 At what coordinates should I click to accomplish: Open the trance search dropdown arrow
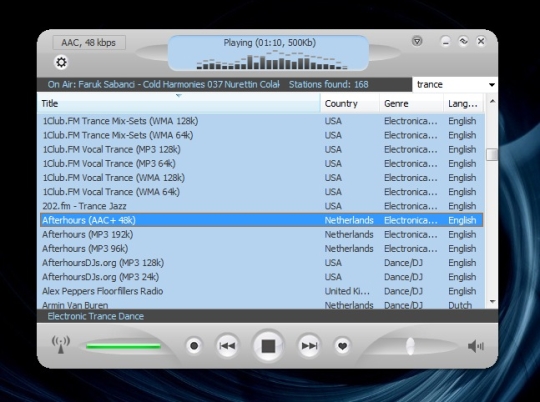click(x=491, y=85)
